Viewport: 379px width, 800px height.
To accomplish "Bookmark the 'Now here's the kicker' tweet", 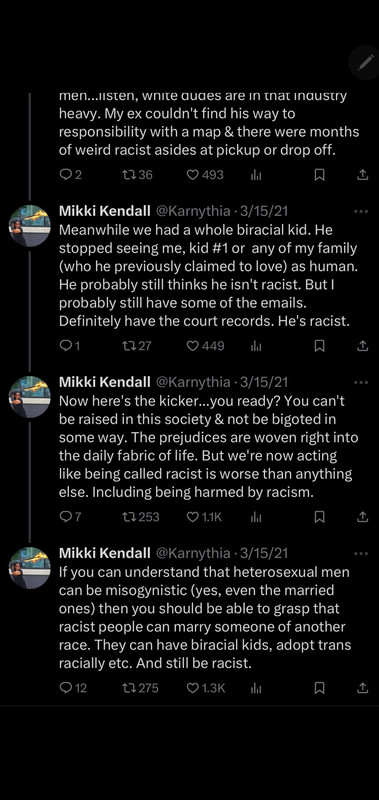I will click(319, 517).
